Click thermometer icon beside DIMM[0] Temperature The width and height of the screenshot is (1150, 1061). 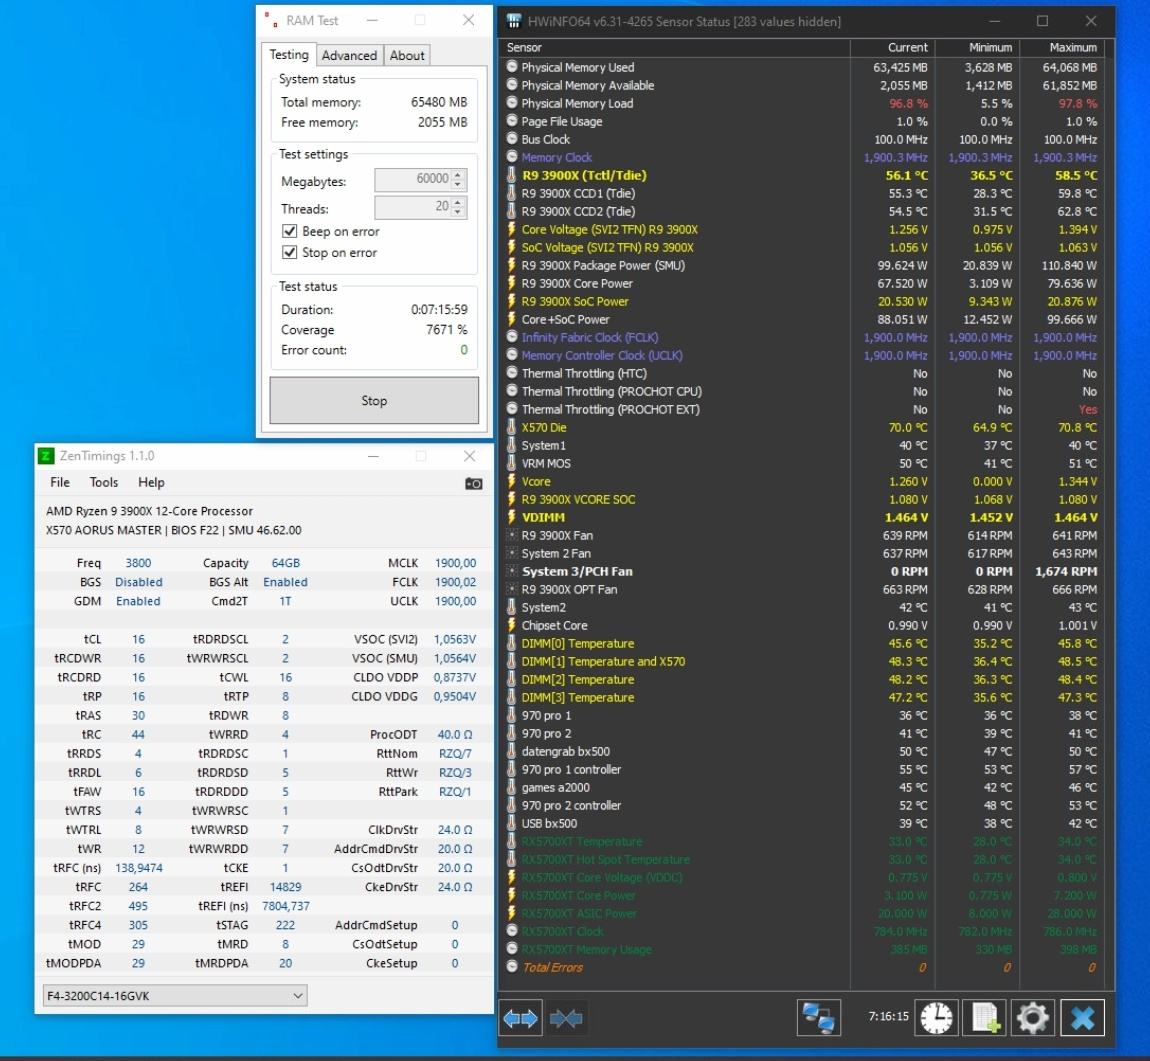pyautogui.click(x=512, y=643)
